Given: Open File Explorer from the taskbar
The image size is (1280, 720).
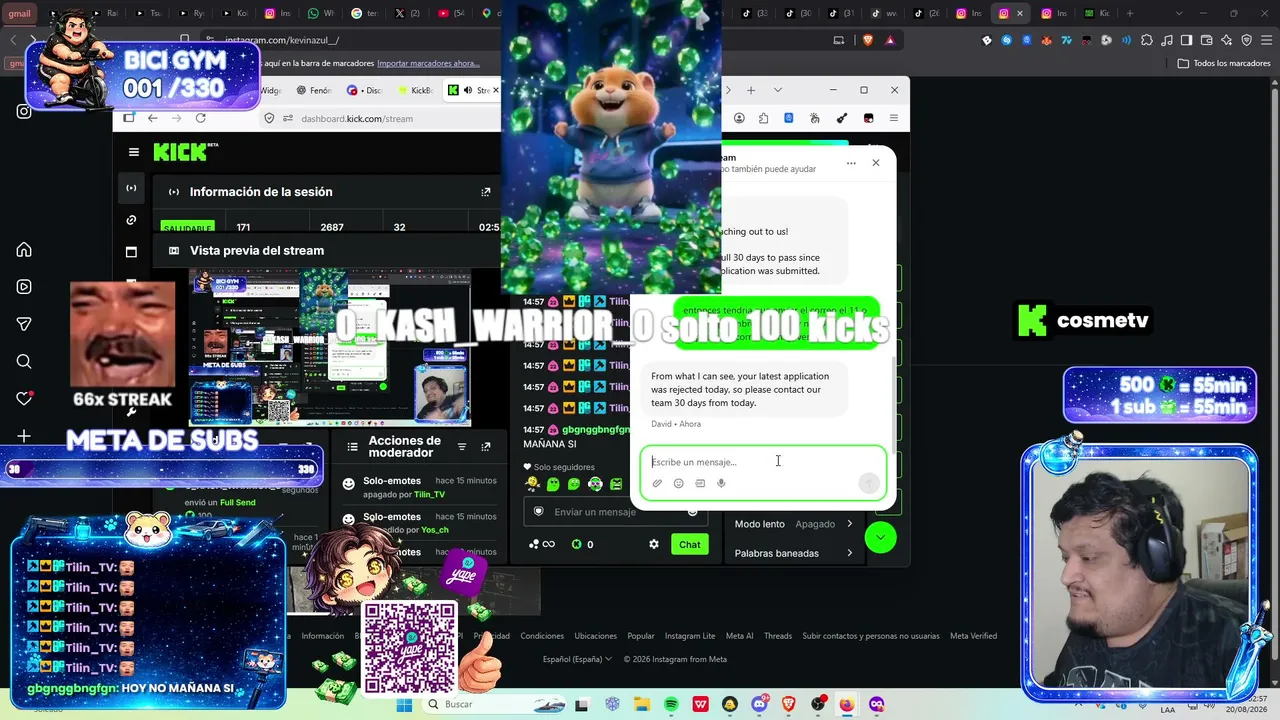Looking at the screenshot, I should [641, 704].
